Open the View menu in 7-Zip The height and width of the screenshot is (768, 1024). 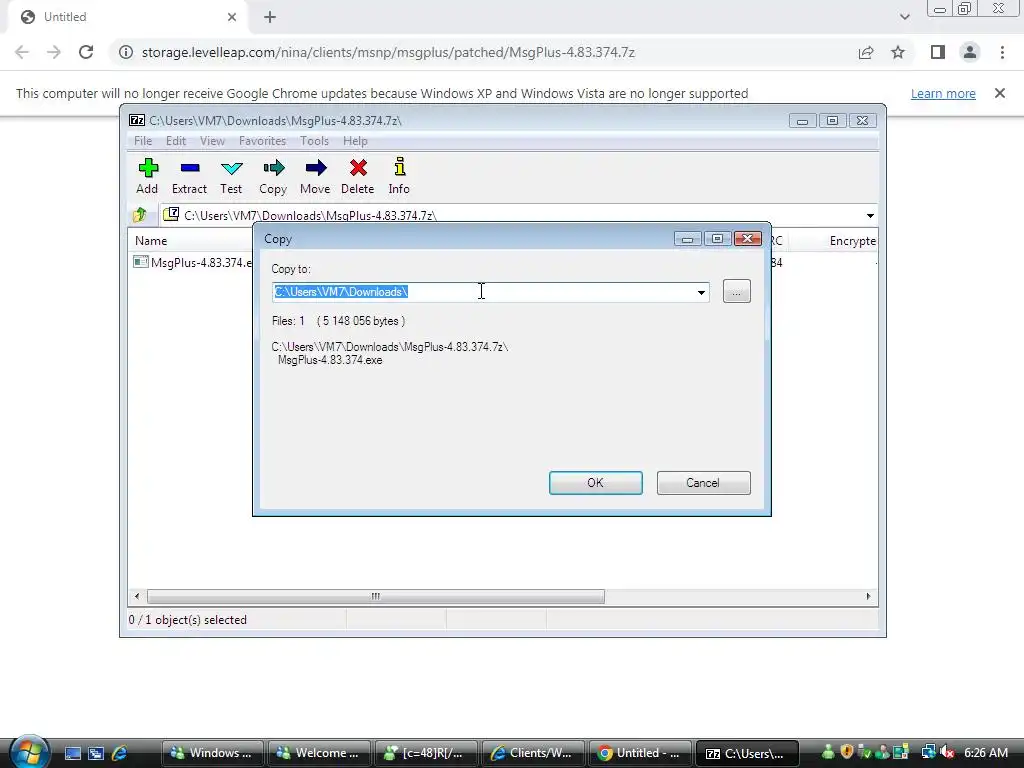tap(212, 140)
